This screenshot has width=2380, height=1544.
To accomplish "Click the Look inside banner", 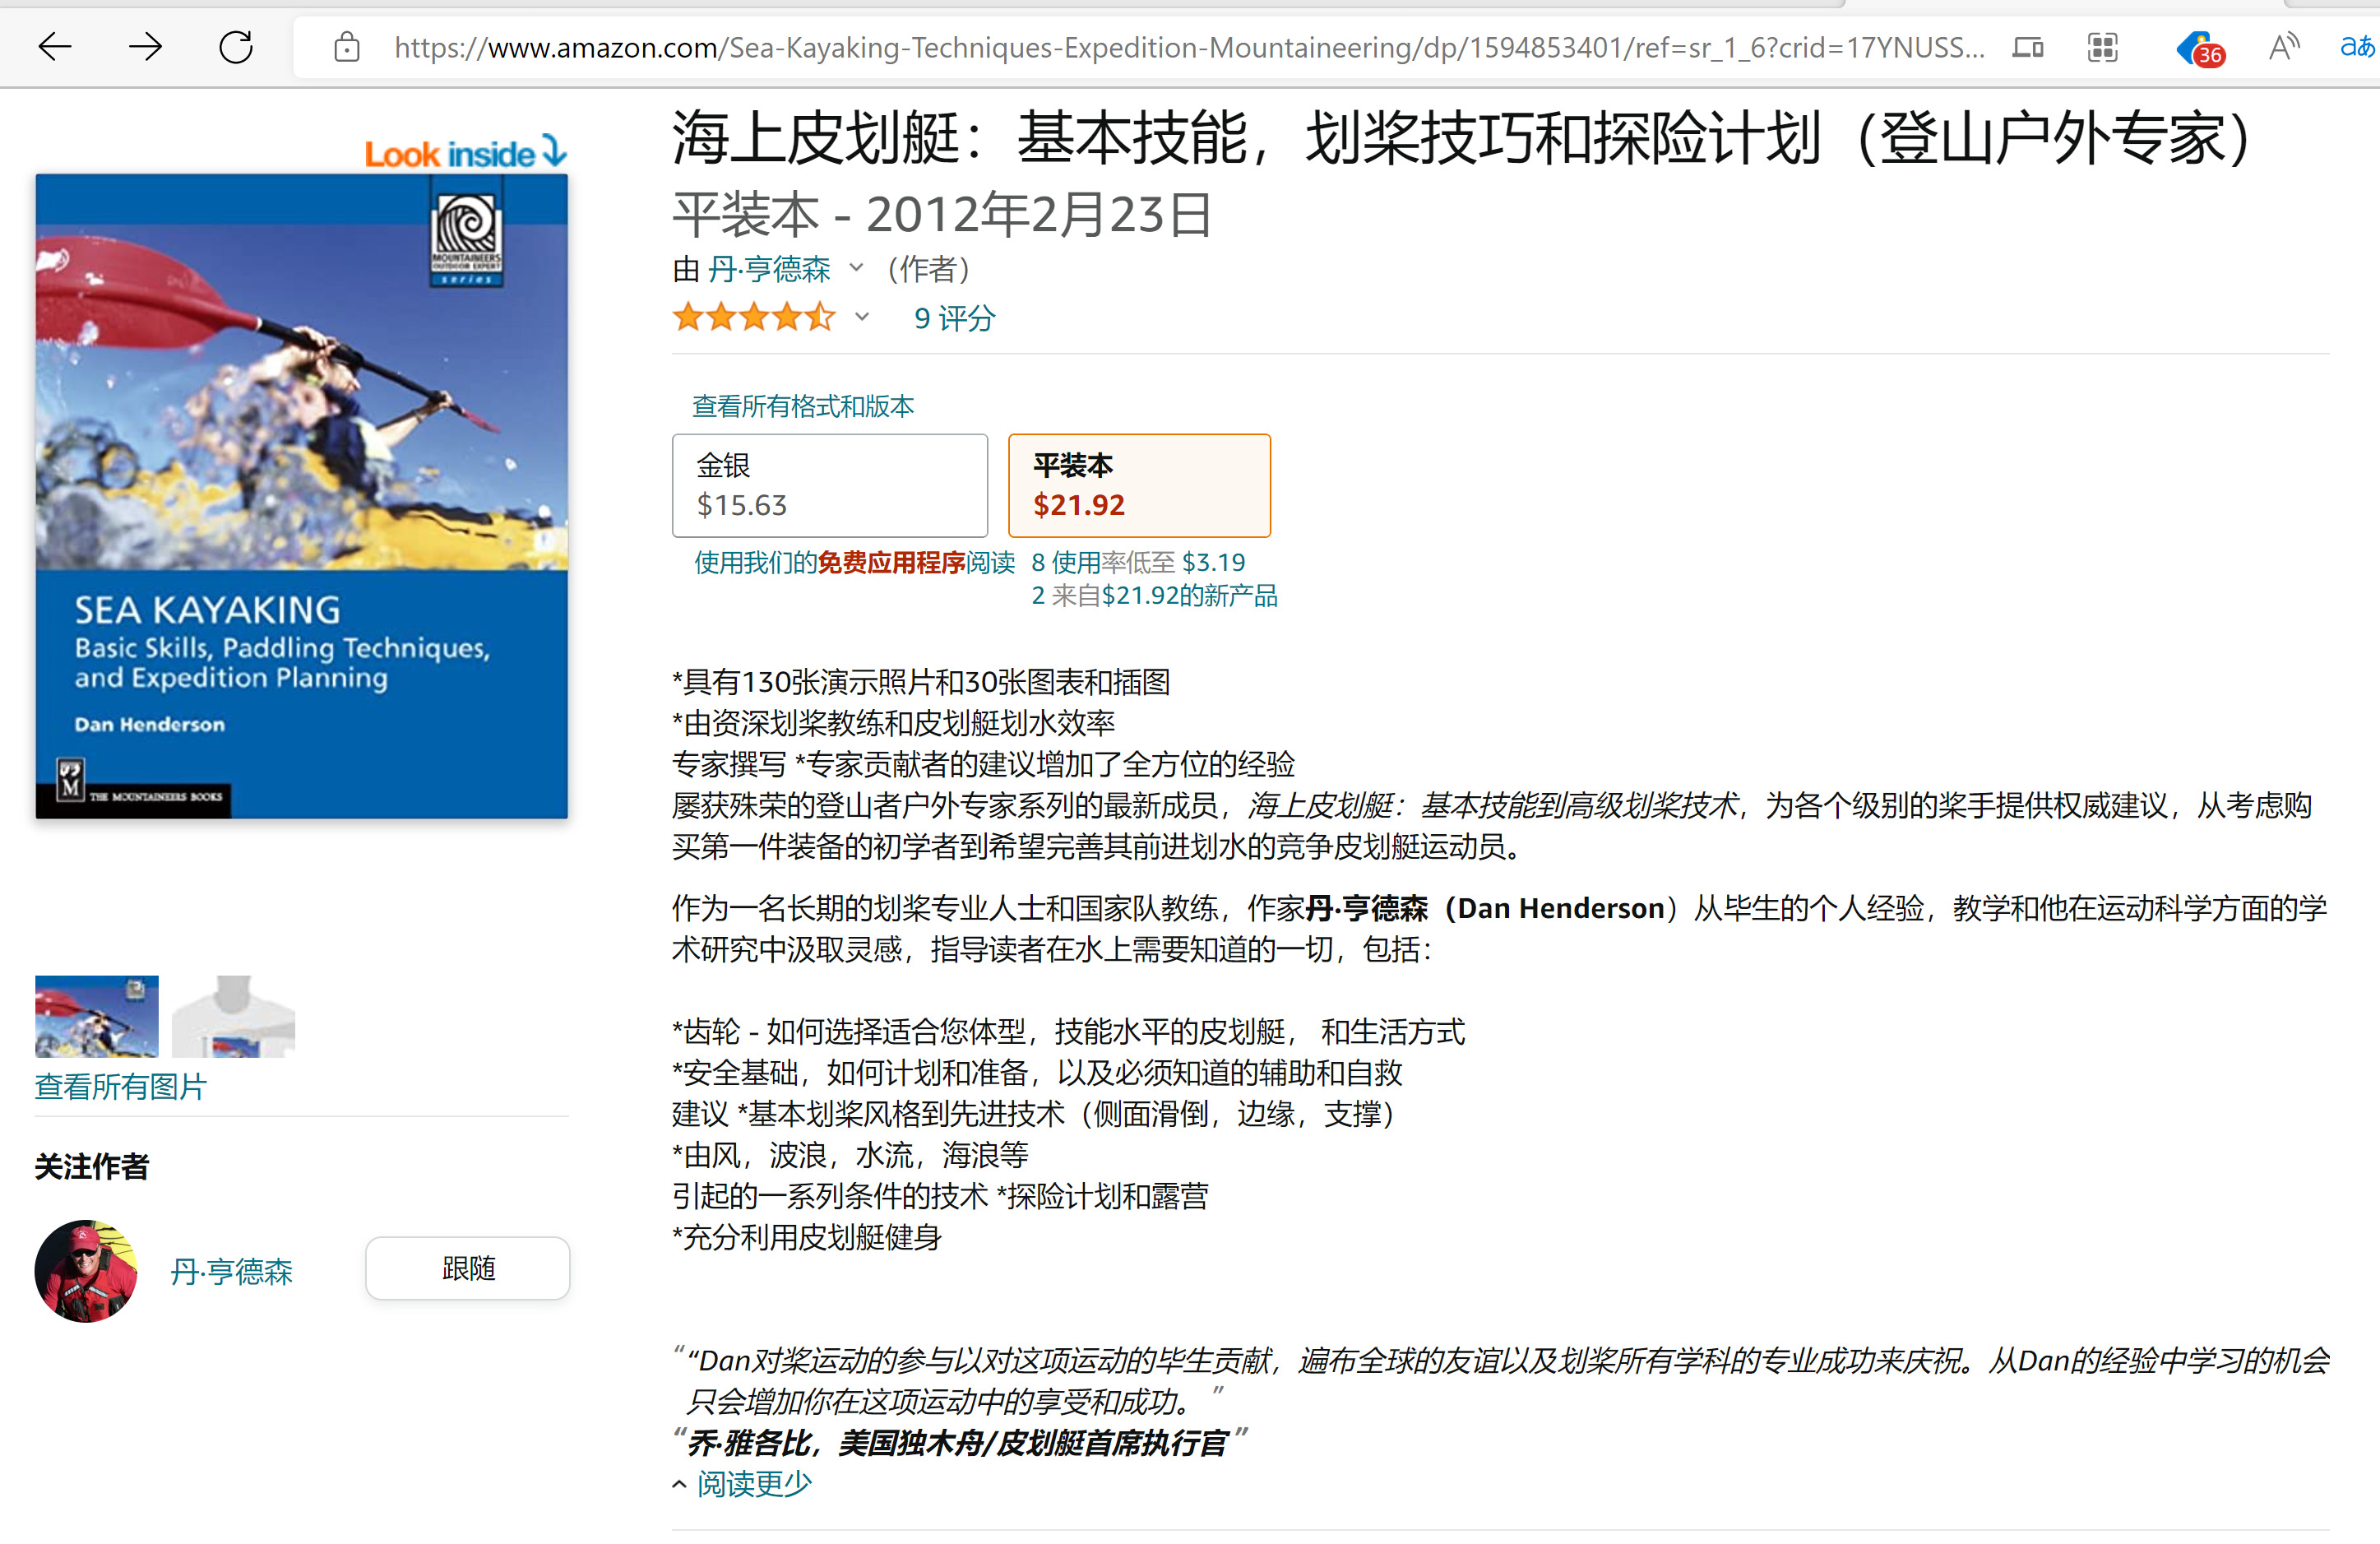I will pos(465,153).
